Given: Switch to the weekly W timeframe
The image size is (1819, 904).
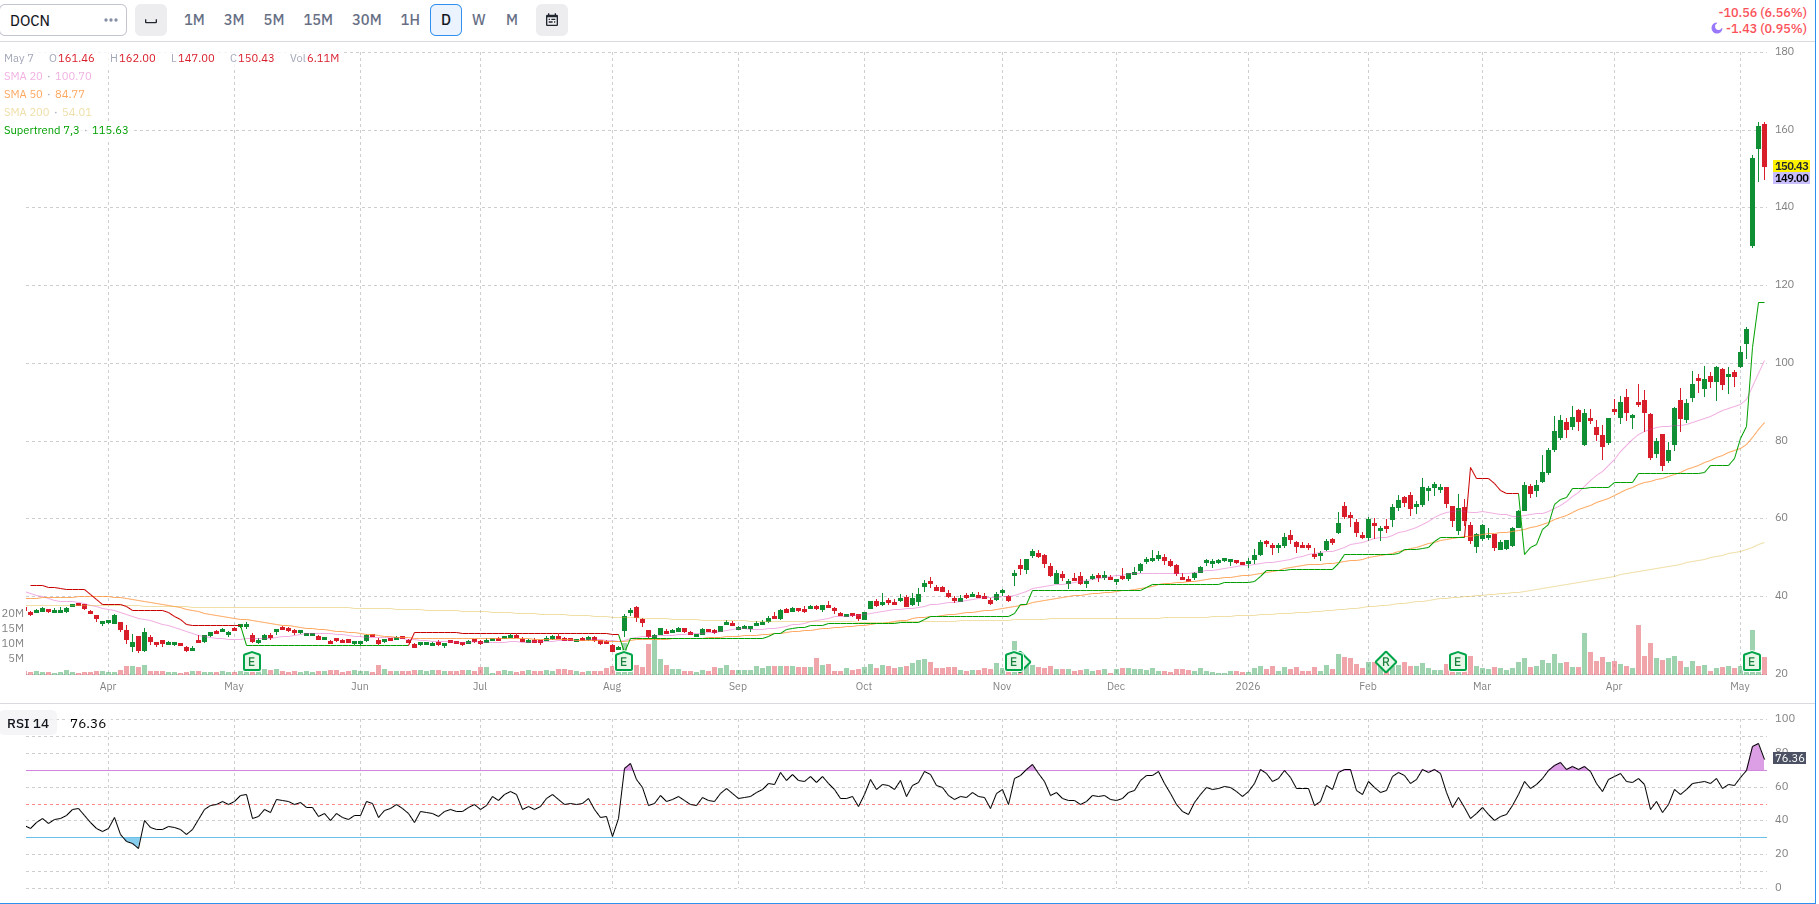Looking at the screenshot, I should pos(479,20).
